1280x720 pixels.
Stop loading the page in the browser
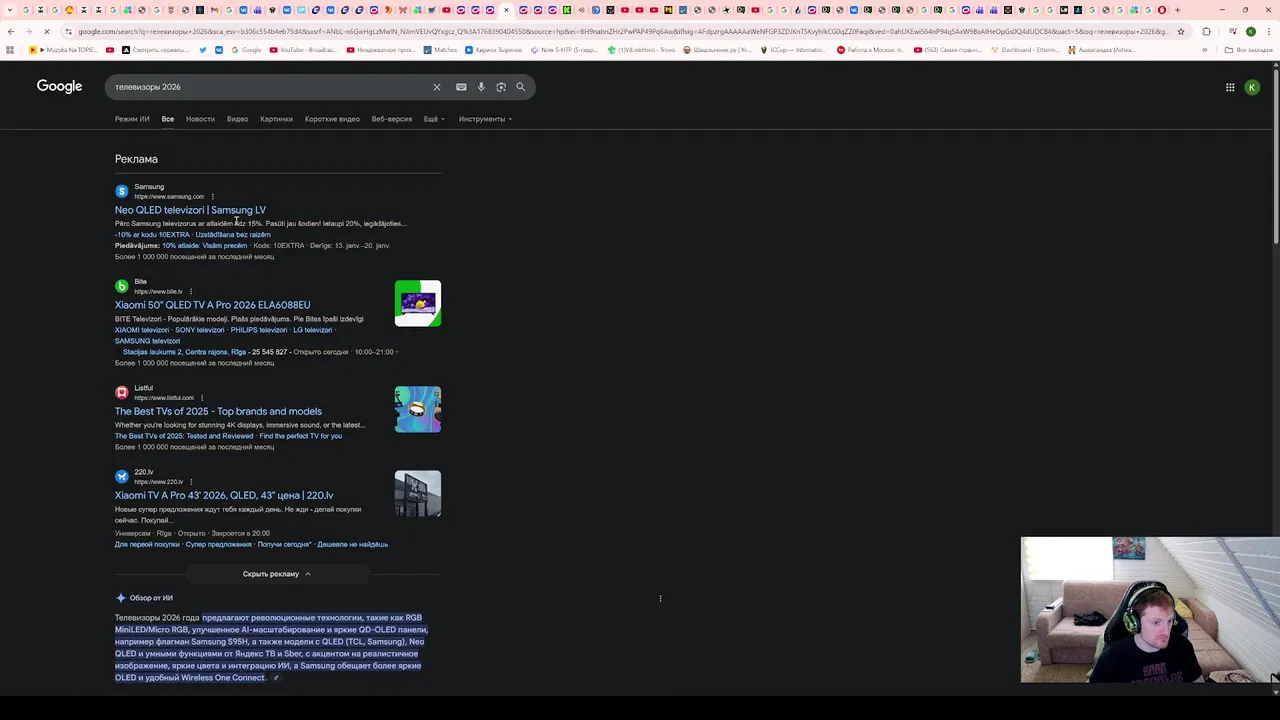(x=46, y=31)
